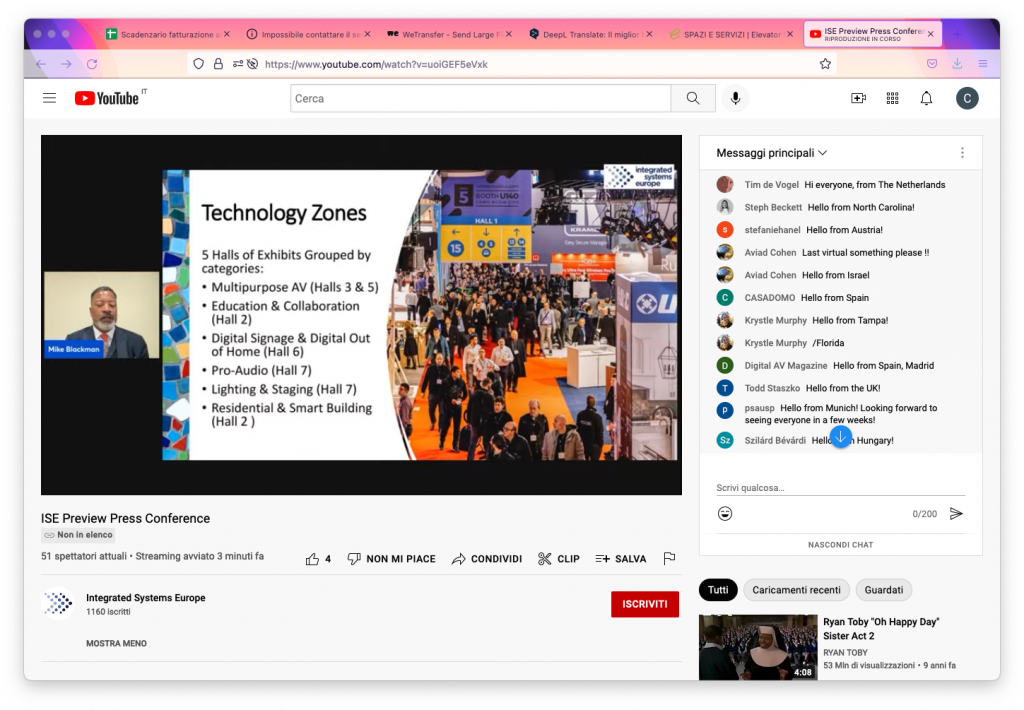1024x710 pixels.
Task: Start voice search with the microphone
Action: [x=735, y=98]
